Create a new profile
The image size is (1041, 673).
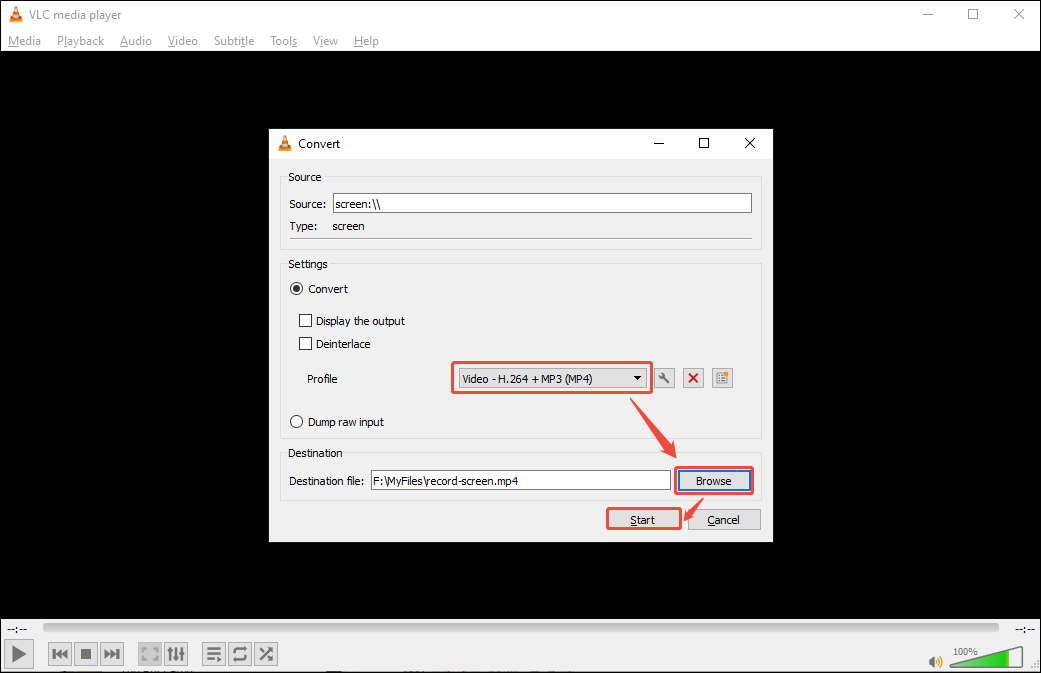pos(722,377)
